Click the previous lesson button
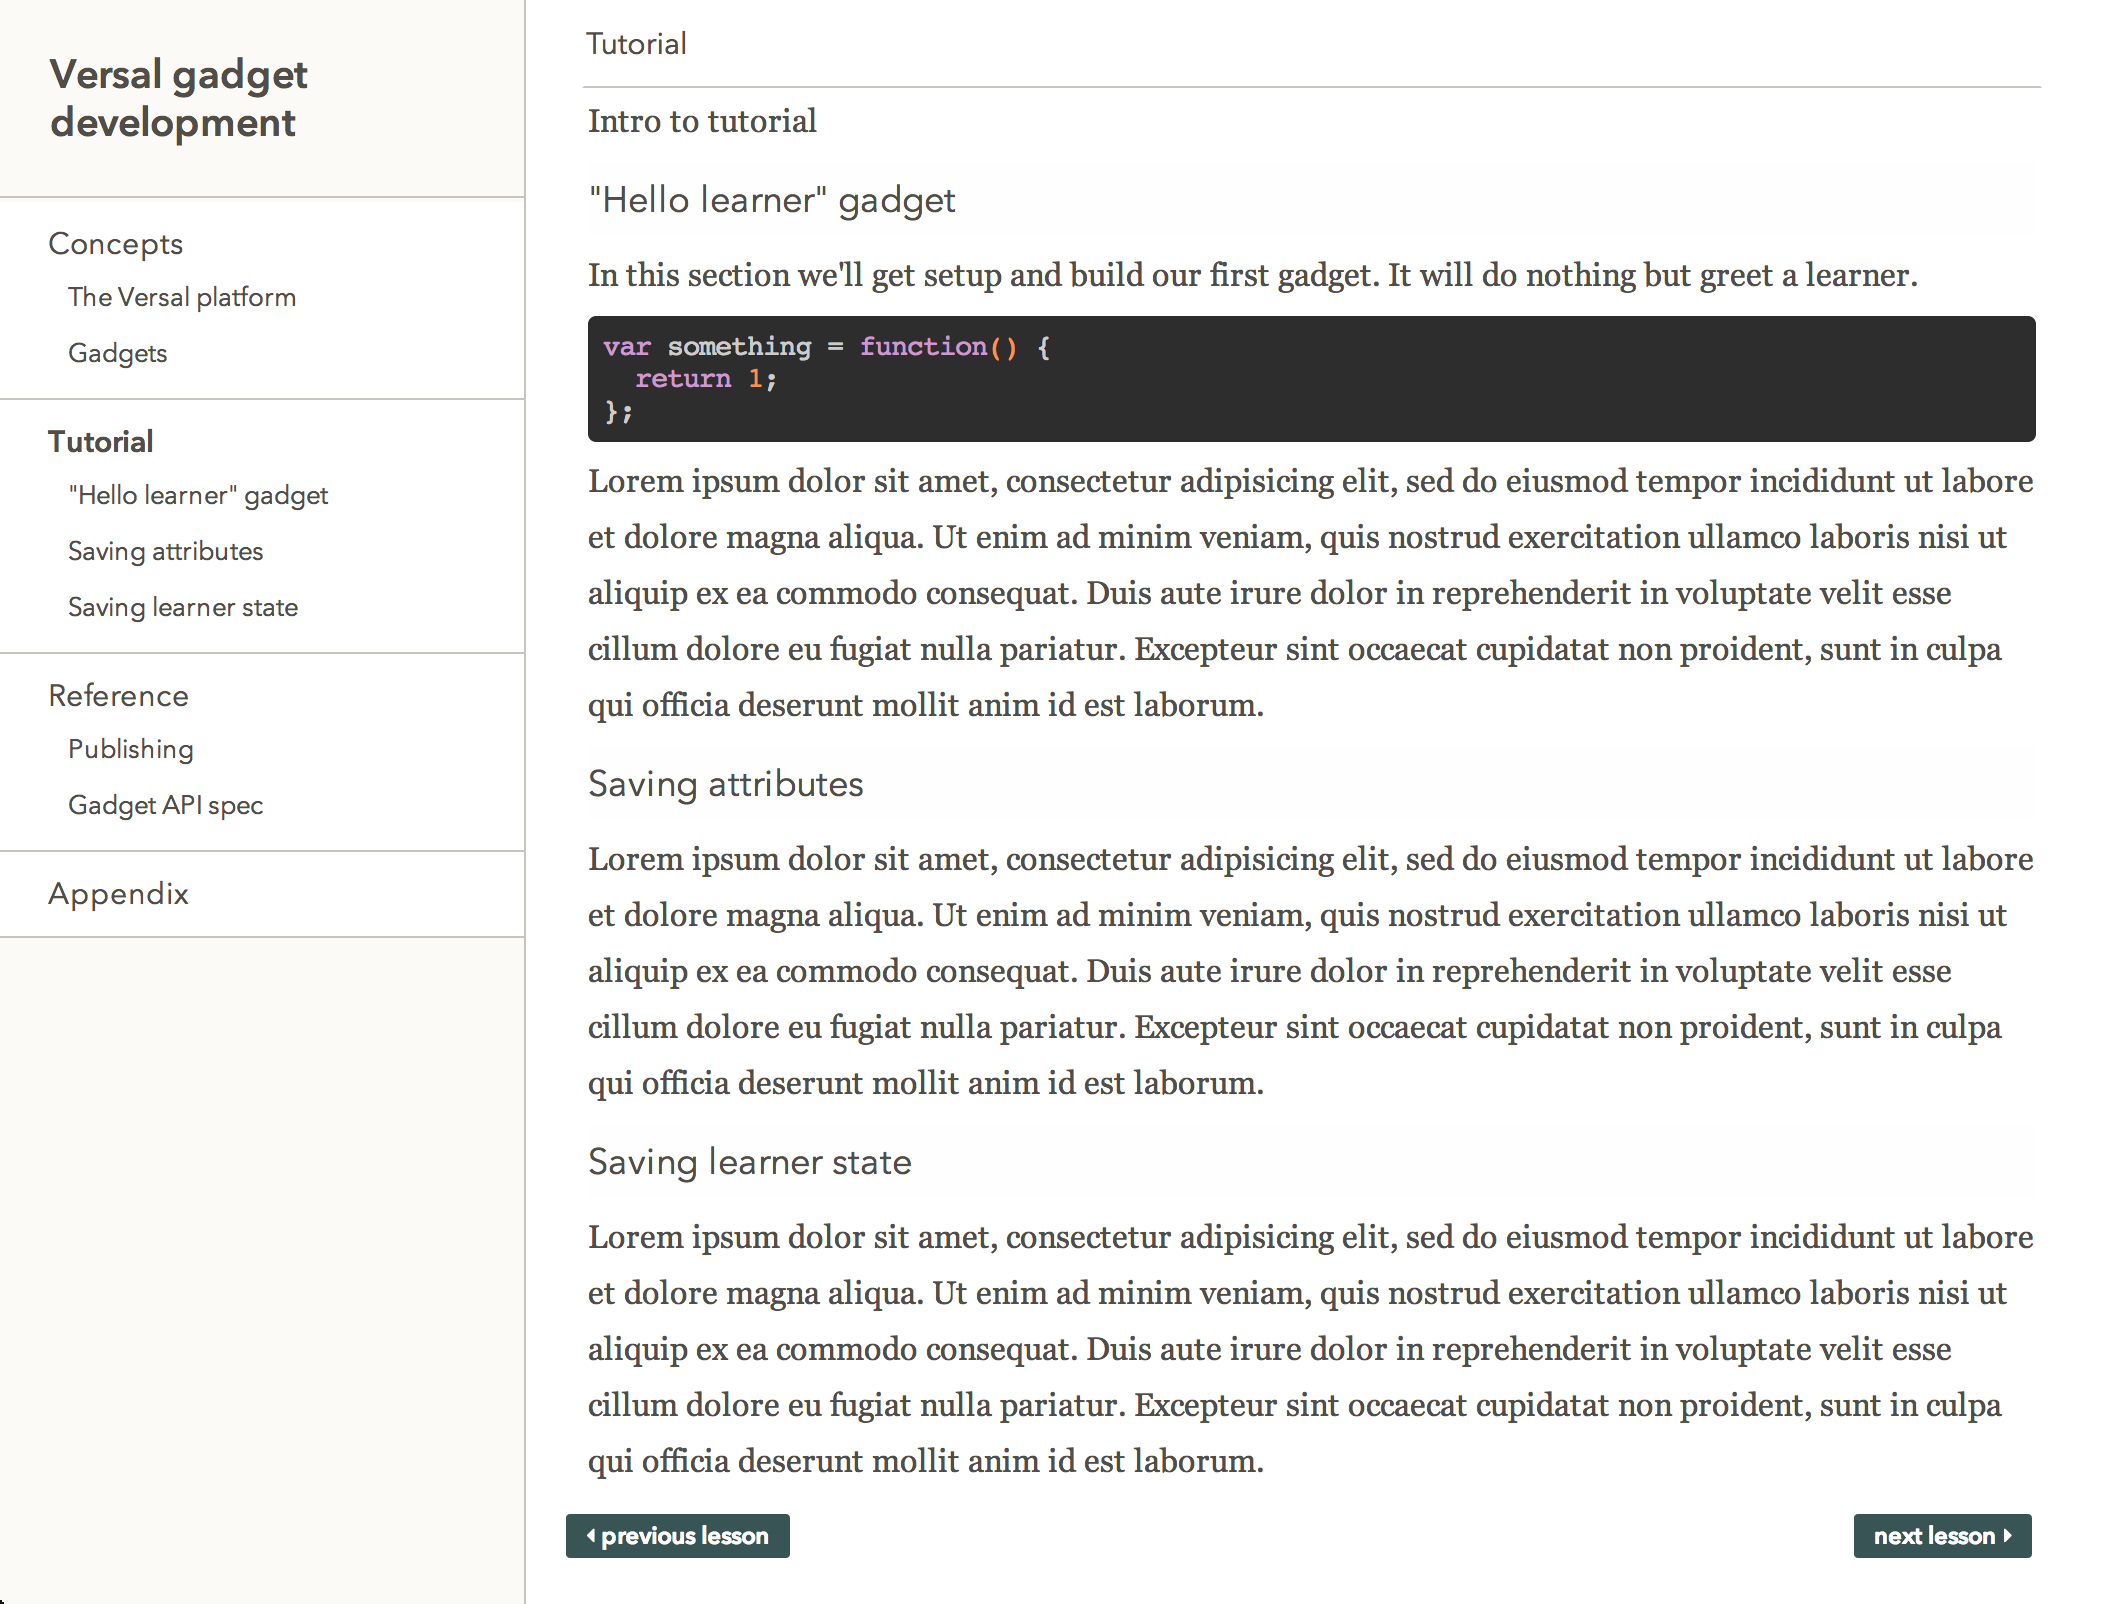This screenshot has width=2108, height=1604. pos(678,1536)
